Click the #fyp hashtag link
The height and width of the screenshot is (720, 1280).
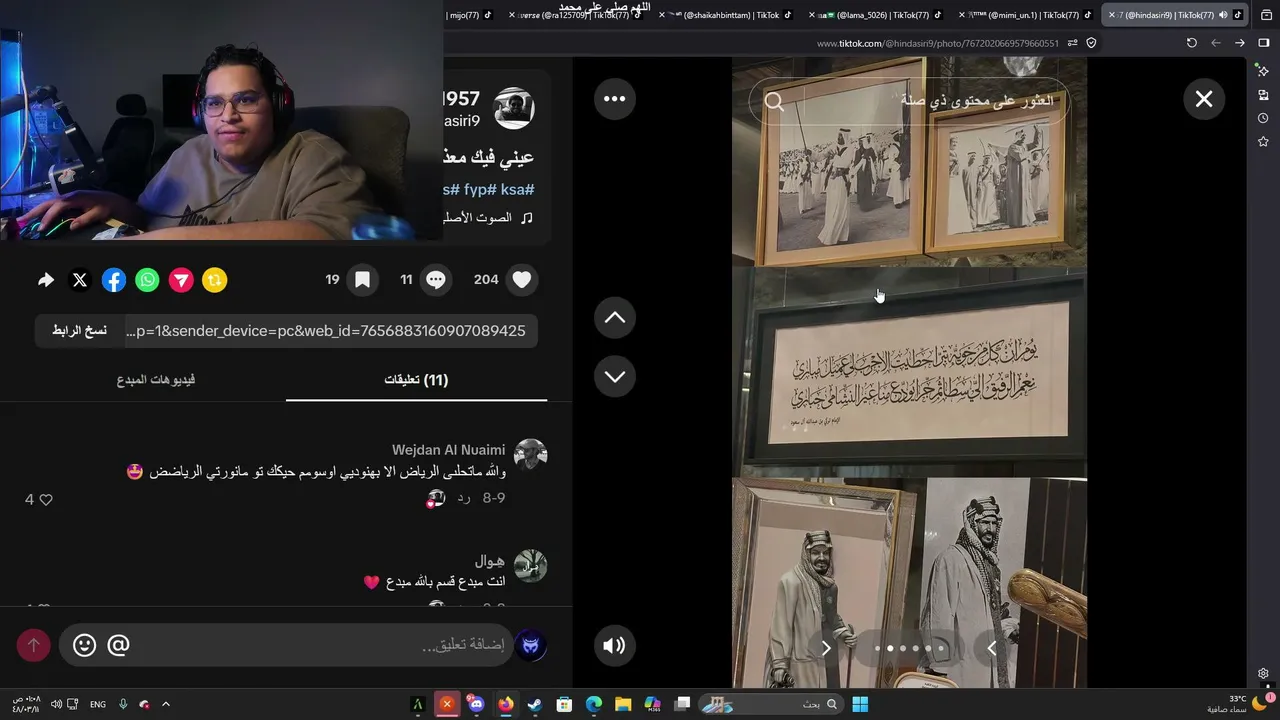[480, 190]
